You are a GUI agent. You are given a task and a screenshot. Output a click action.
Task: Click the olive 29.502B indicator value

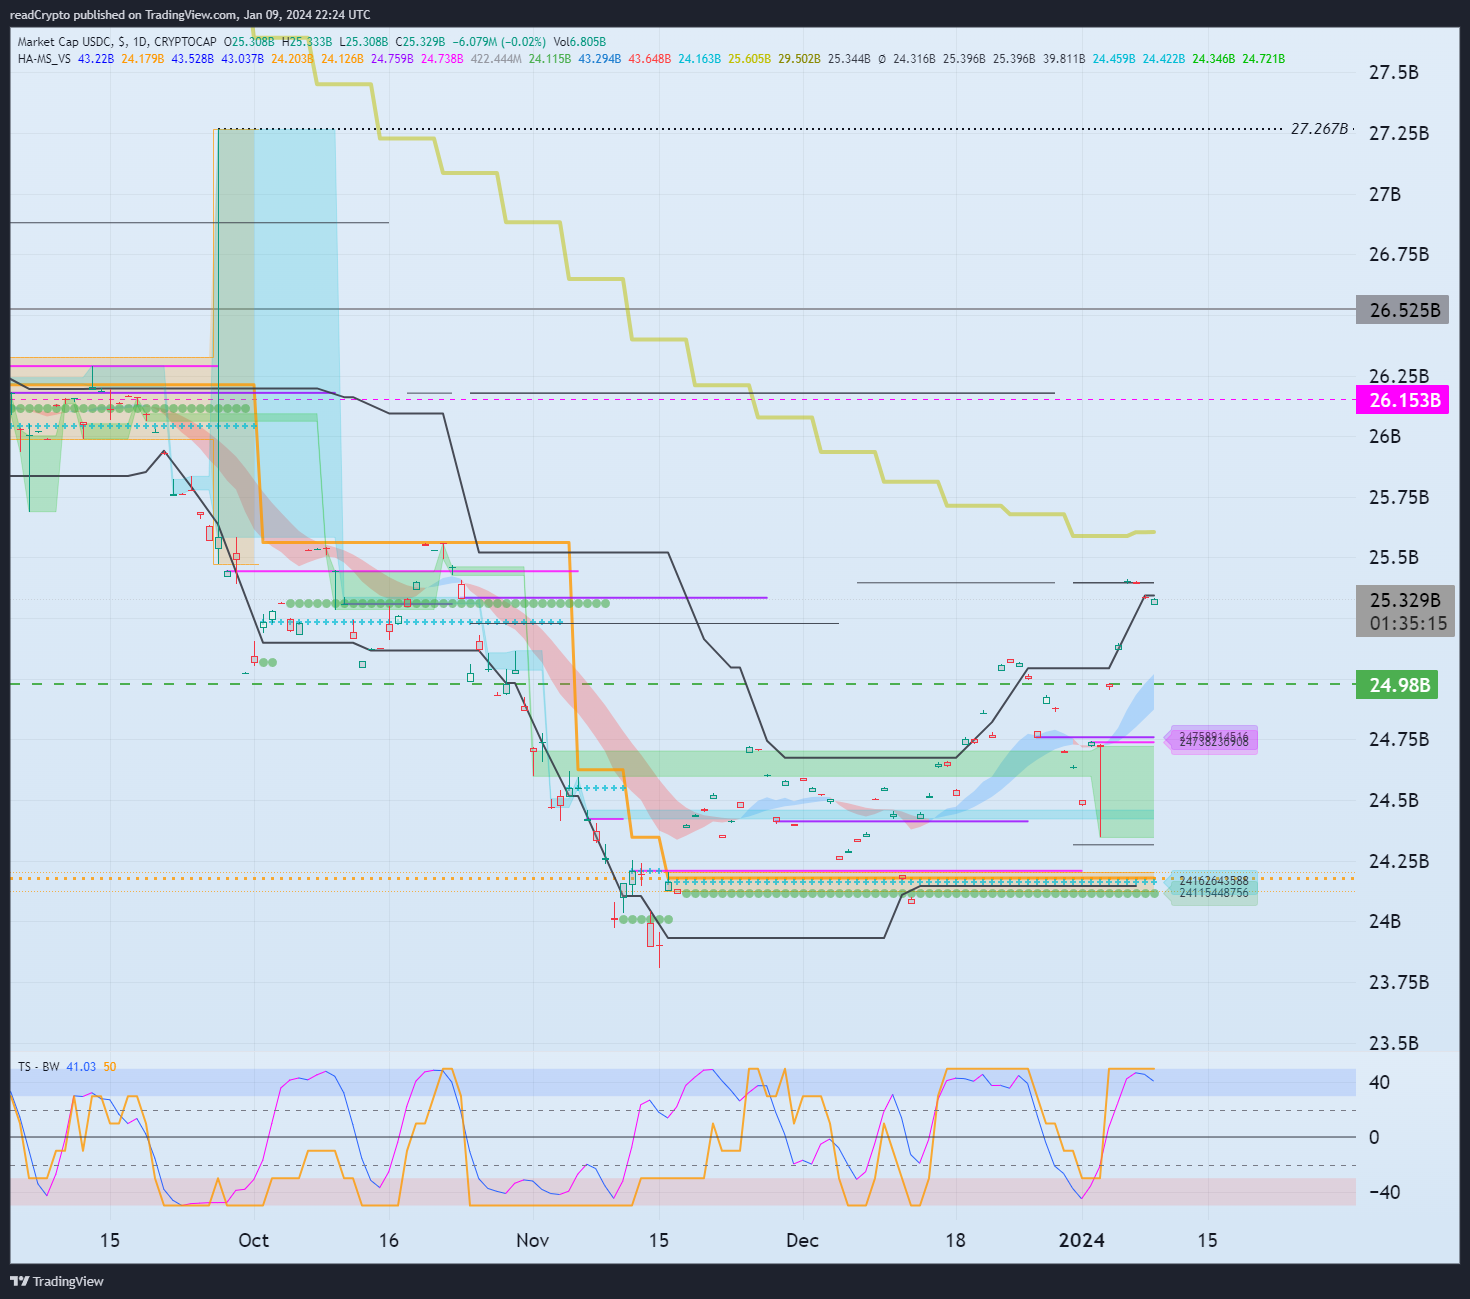(800, 59)
